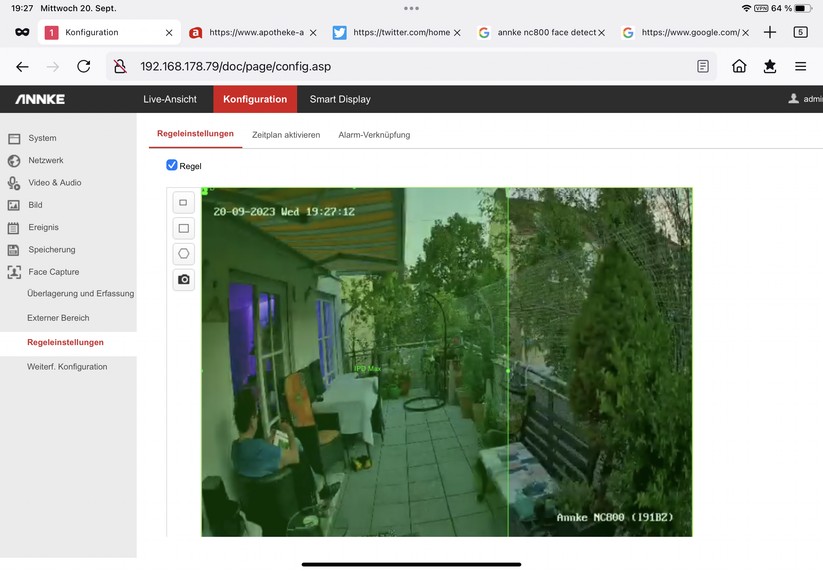Open the Alarm-Verknüpfung tab
This screenshot has width=823, height=571.
pyautogui.click(x=374, y=135)
